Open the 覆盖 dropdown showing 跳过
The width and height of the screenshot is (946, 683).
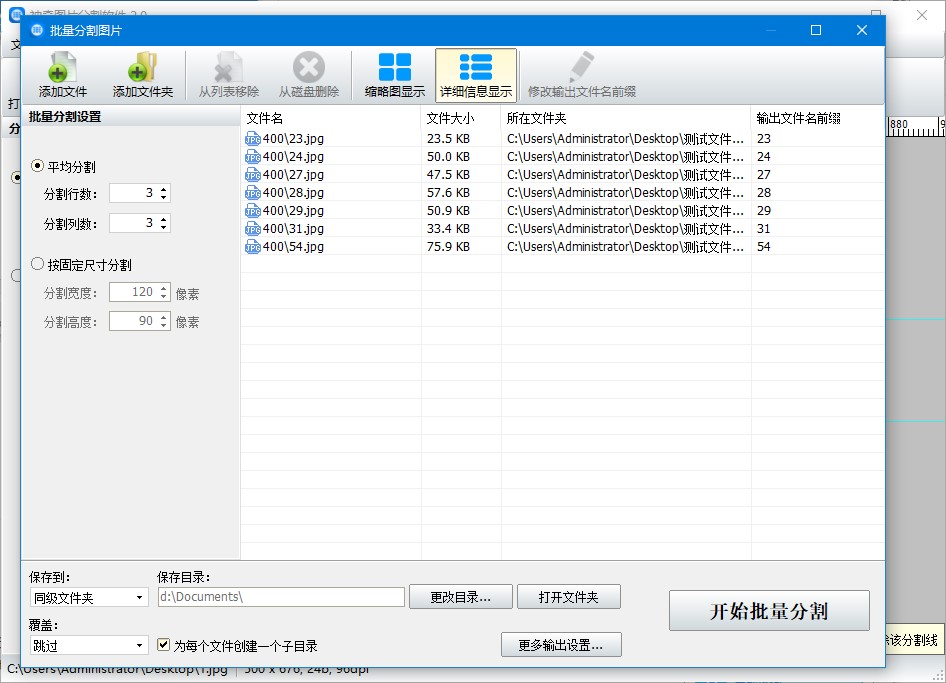88,646
